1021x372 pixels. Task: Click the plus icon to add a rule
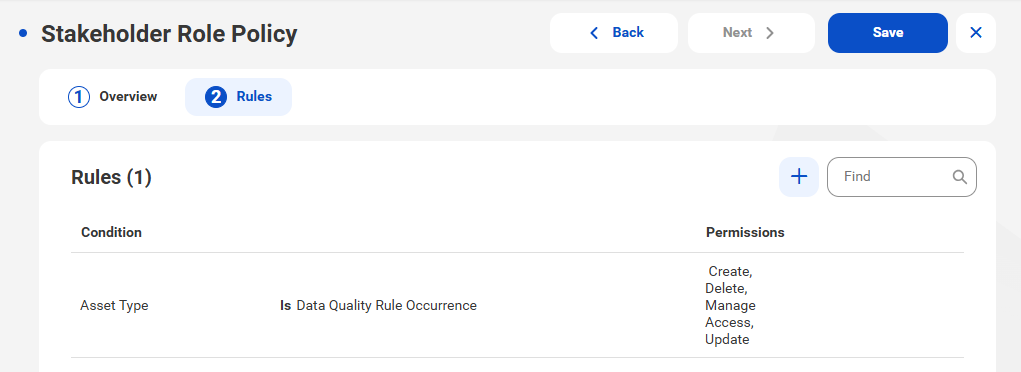click(x=799, y=177)
